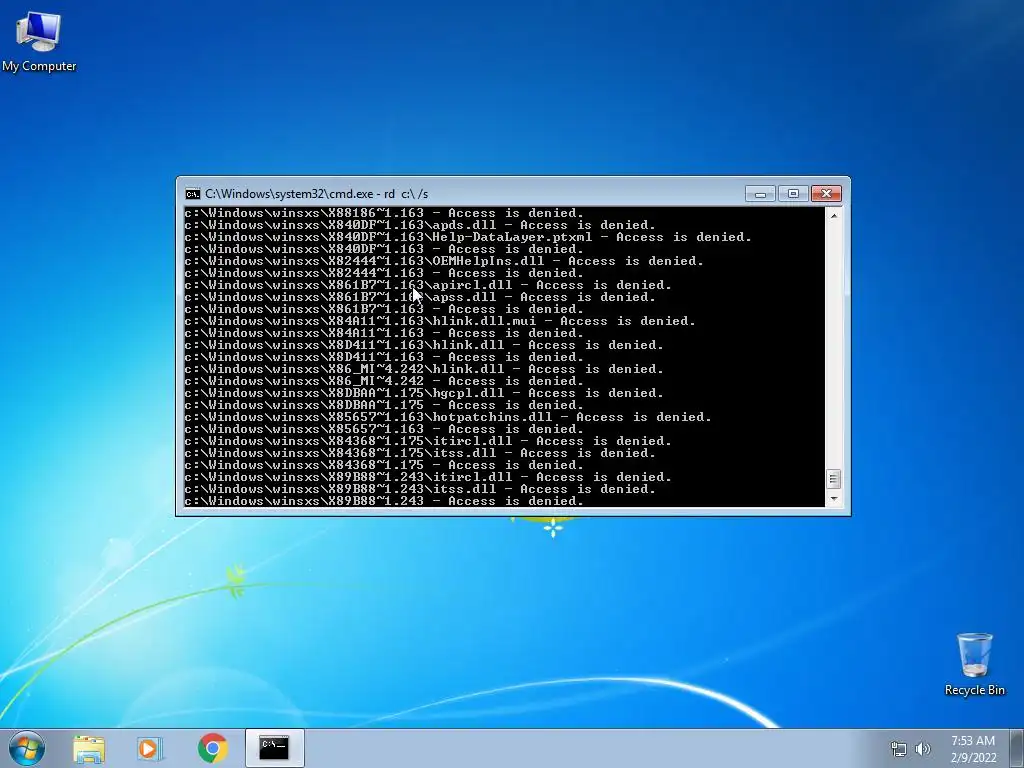Click the 2/9/2022 date in tray
This screenshot has width=1024, height=768.
973,758
